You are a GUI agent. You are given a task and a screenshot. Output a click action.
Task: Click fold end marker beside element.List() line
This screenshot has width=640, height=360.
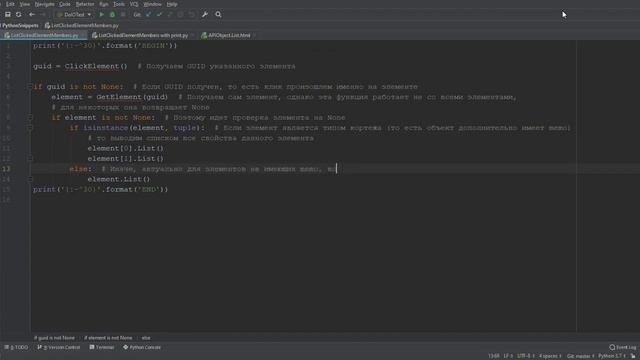pos(30,179)
